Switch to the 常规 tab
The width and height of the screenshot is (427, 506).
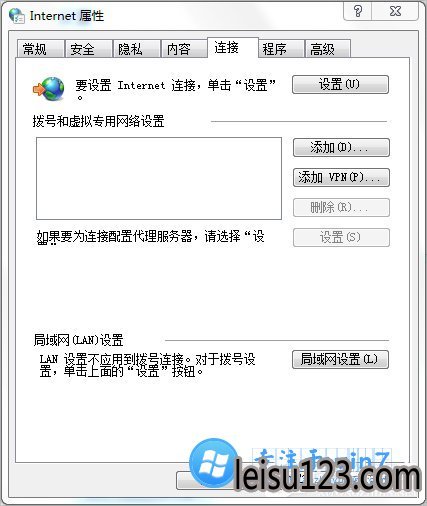click(40, 49)
